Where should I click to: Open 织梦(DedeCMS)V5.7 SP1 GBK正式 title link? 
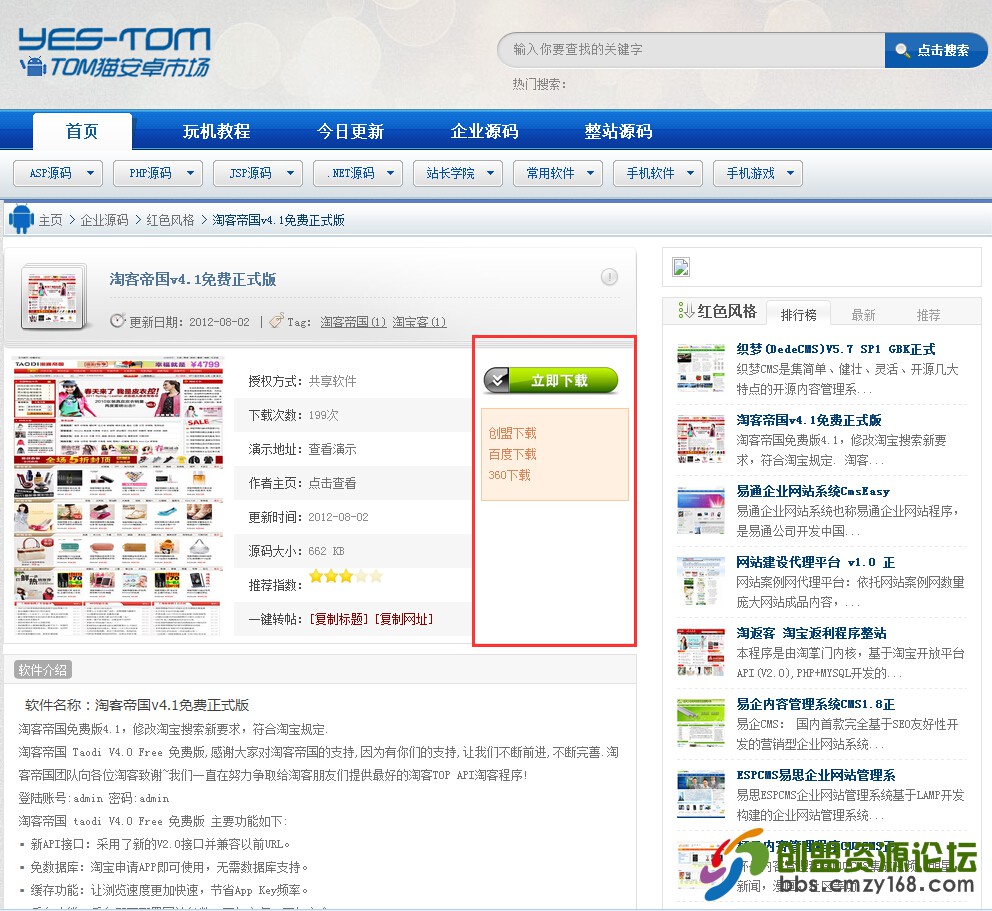coord(835,349)
